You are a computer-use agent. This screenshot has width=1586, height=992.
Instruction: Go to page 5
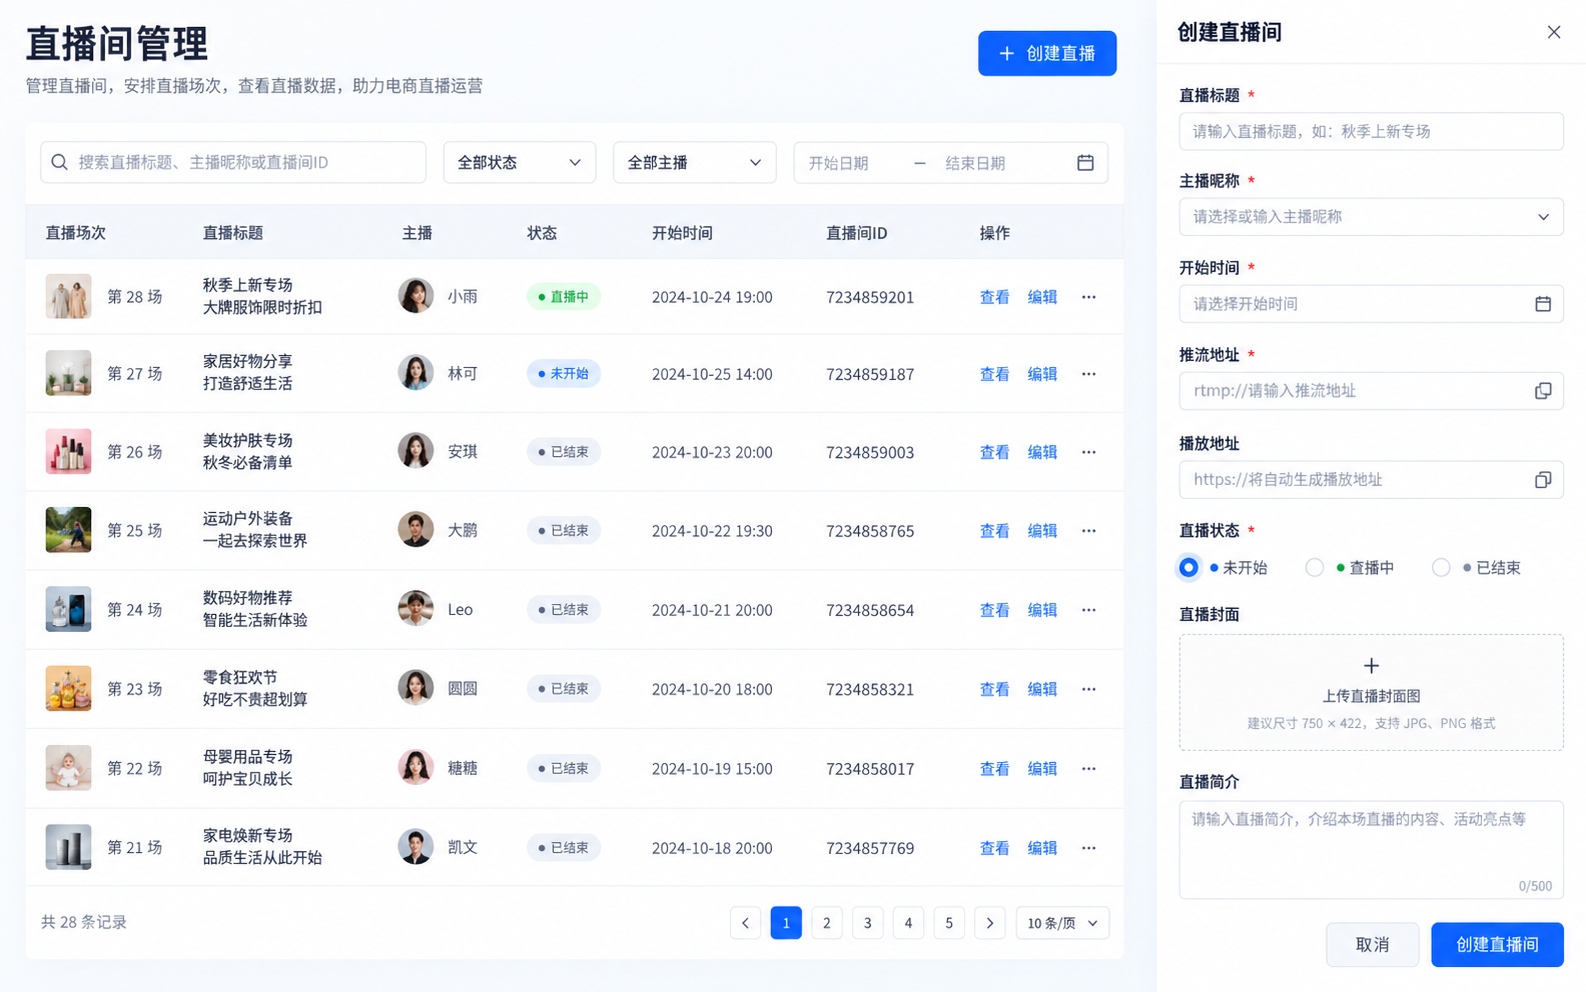click(949, 923)
